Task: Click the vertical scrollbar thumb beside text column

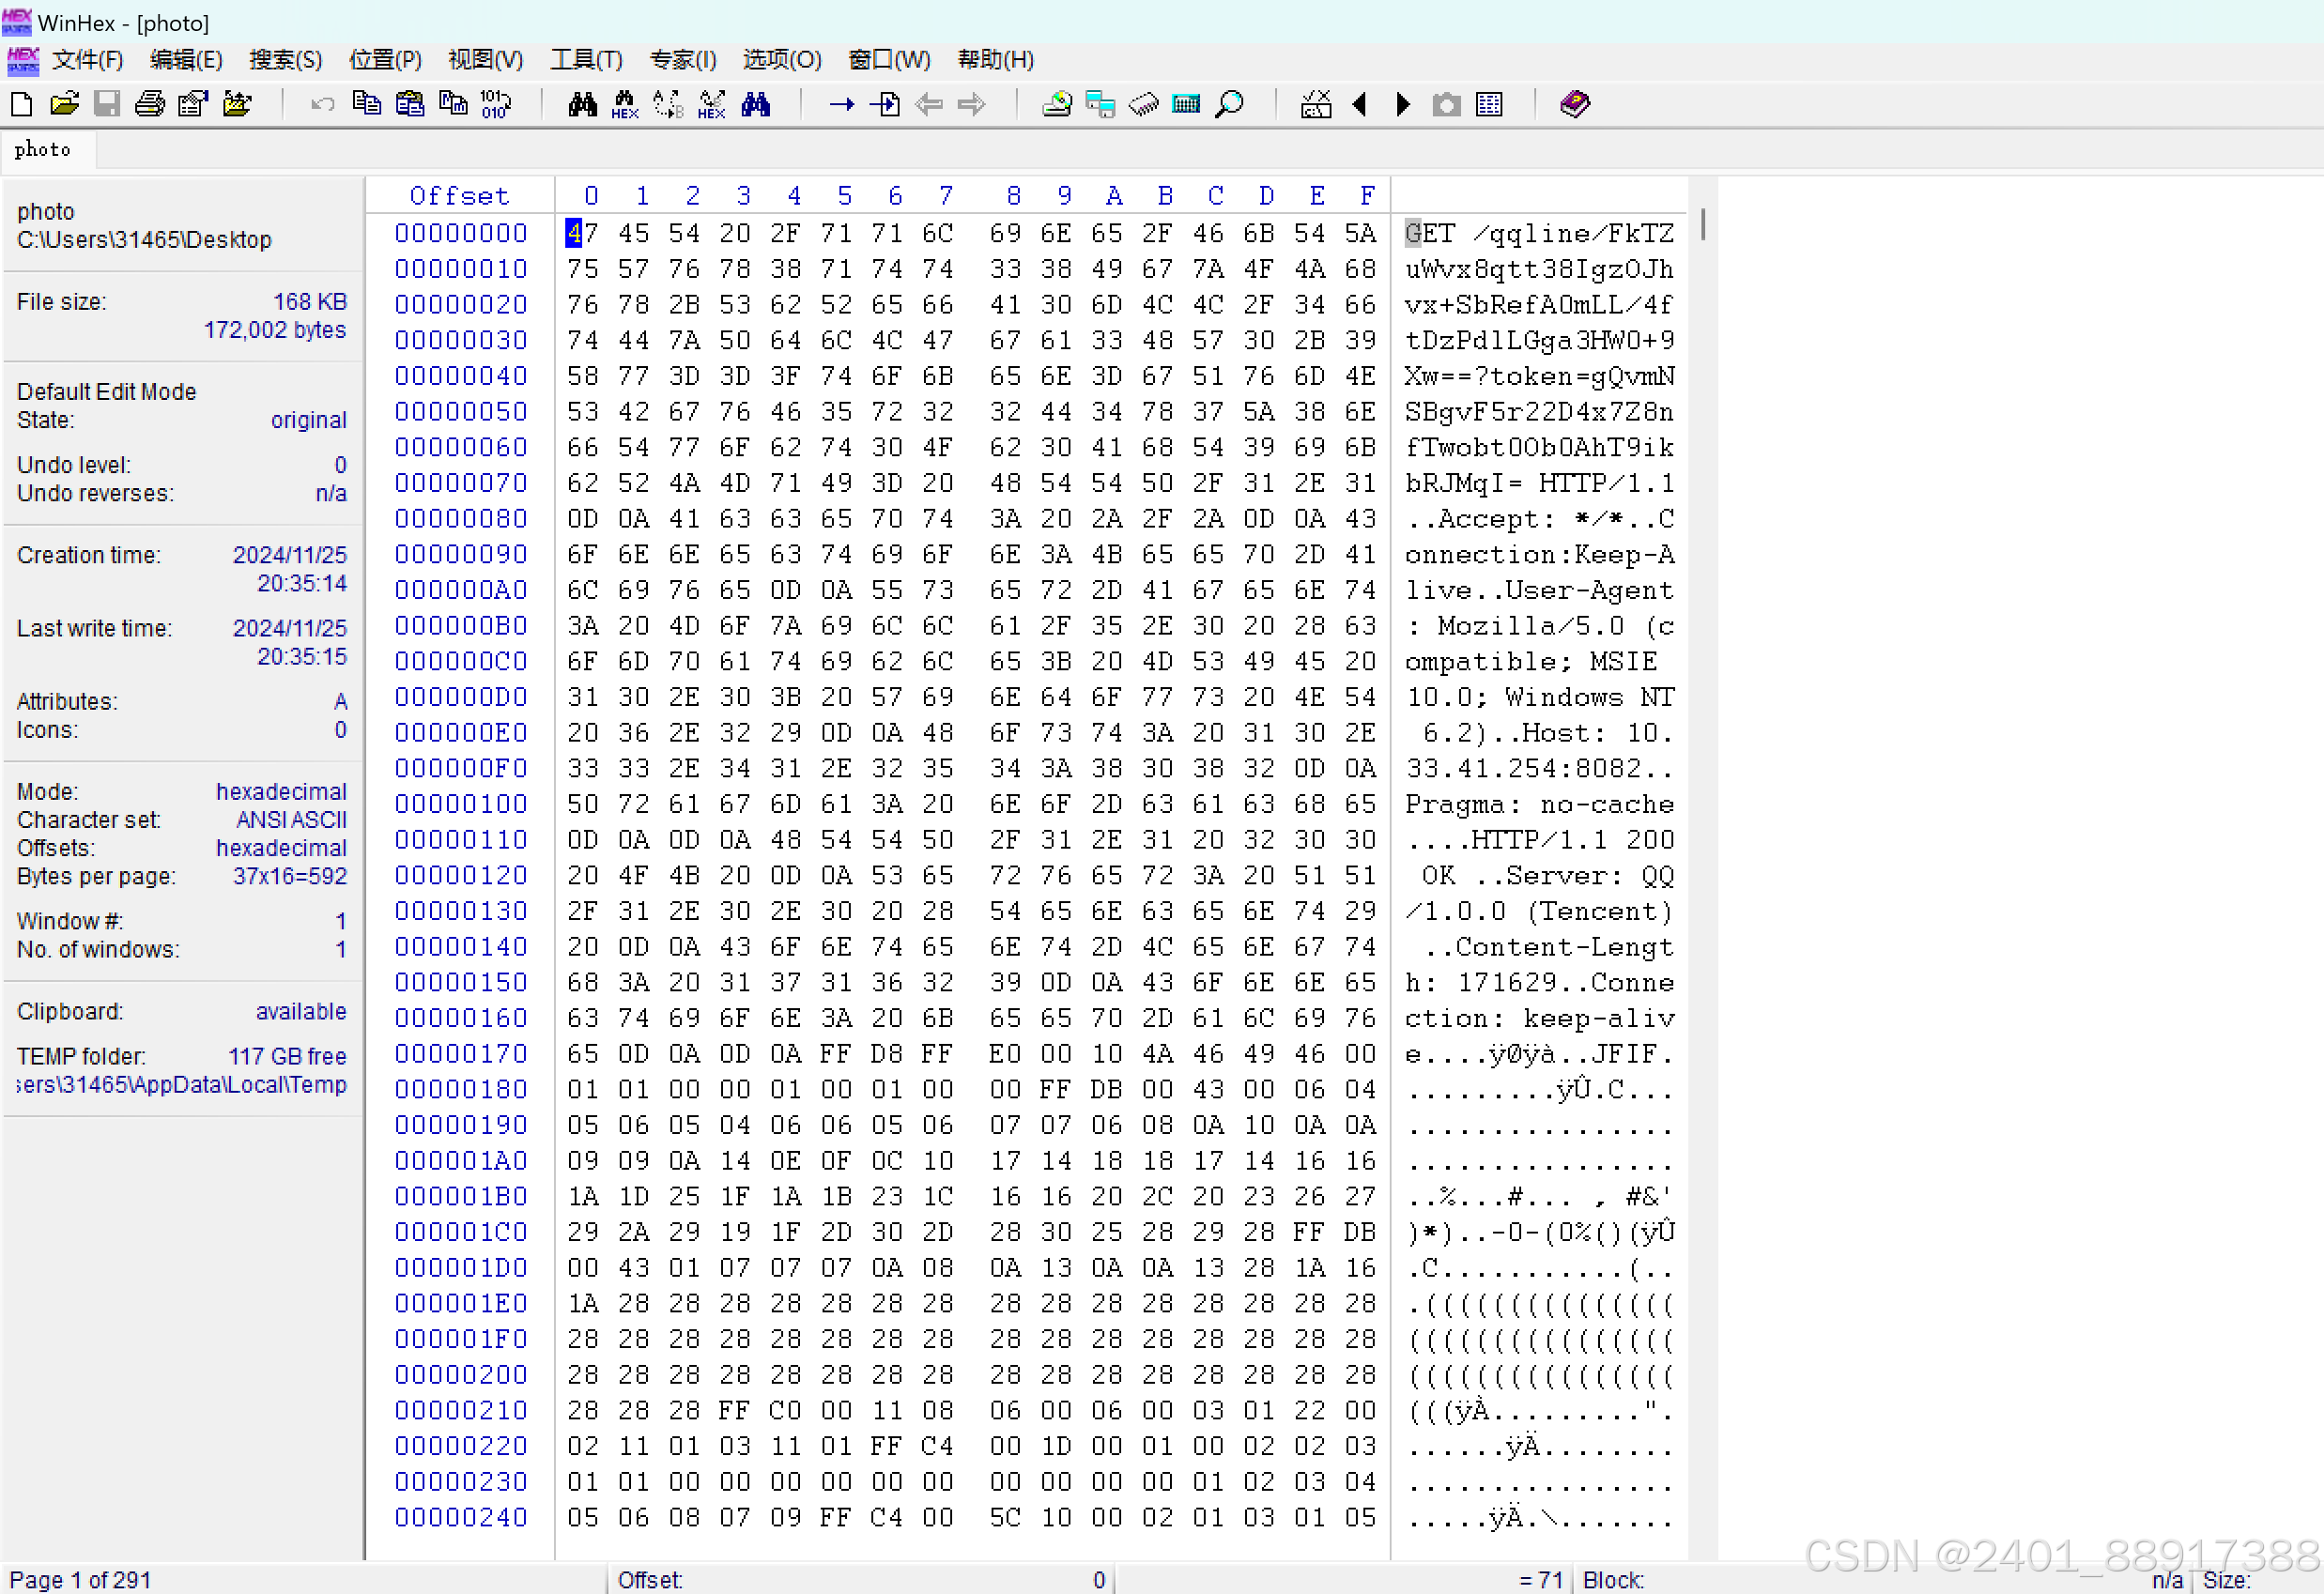Action: (1702, 224)
